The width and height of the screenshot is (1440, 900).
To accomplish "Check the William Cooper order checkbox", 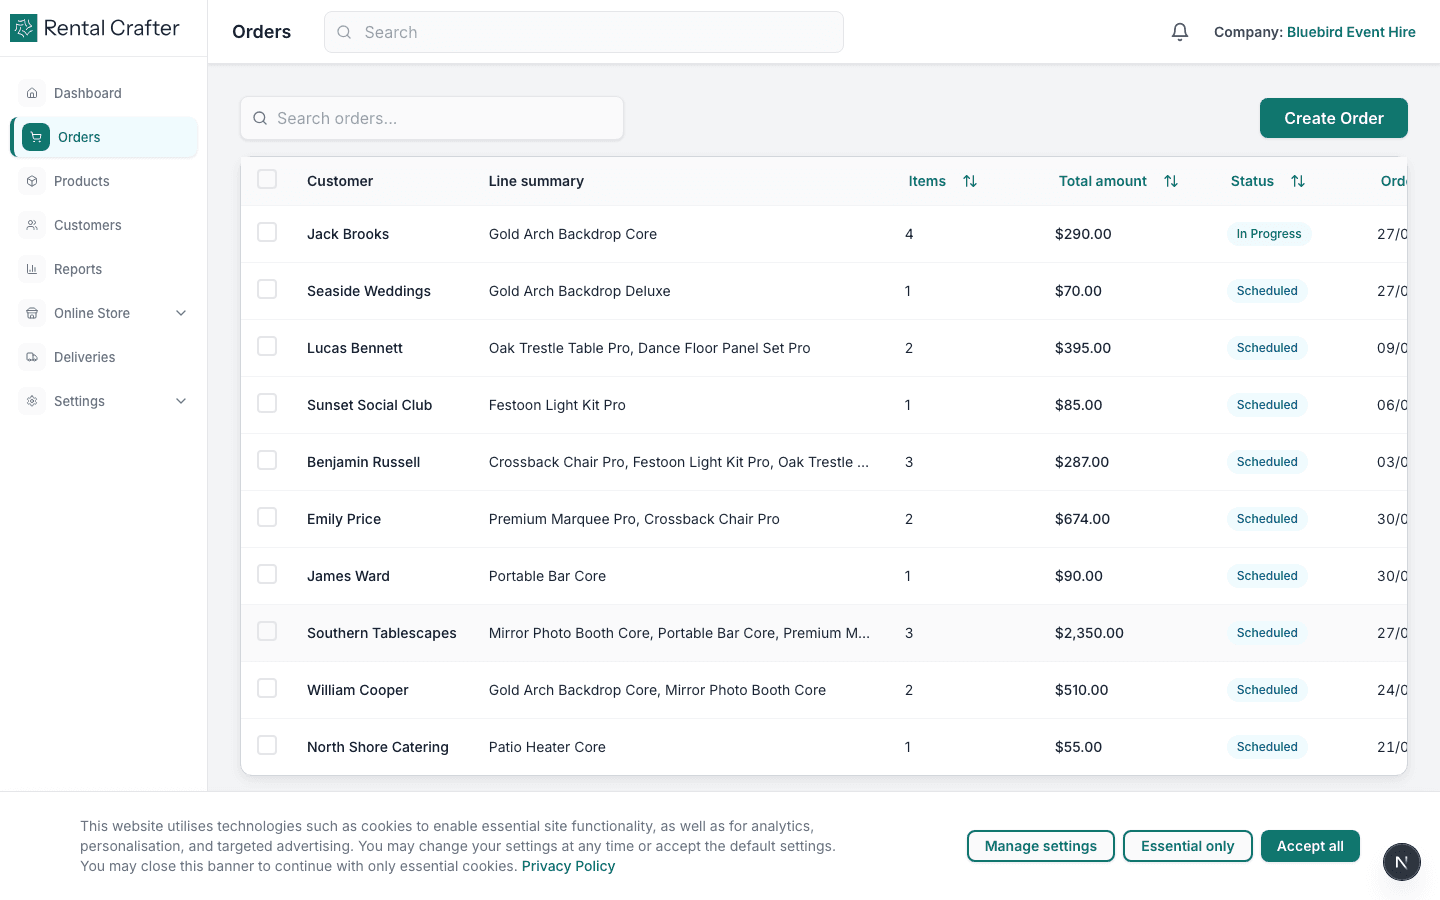I will point(267,688).
